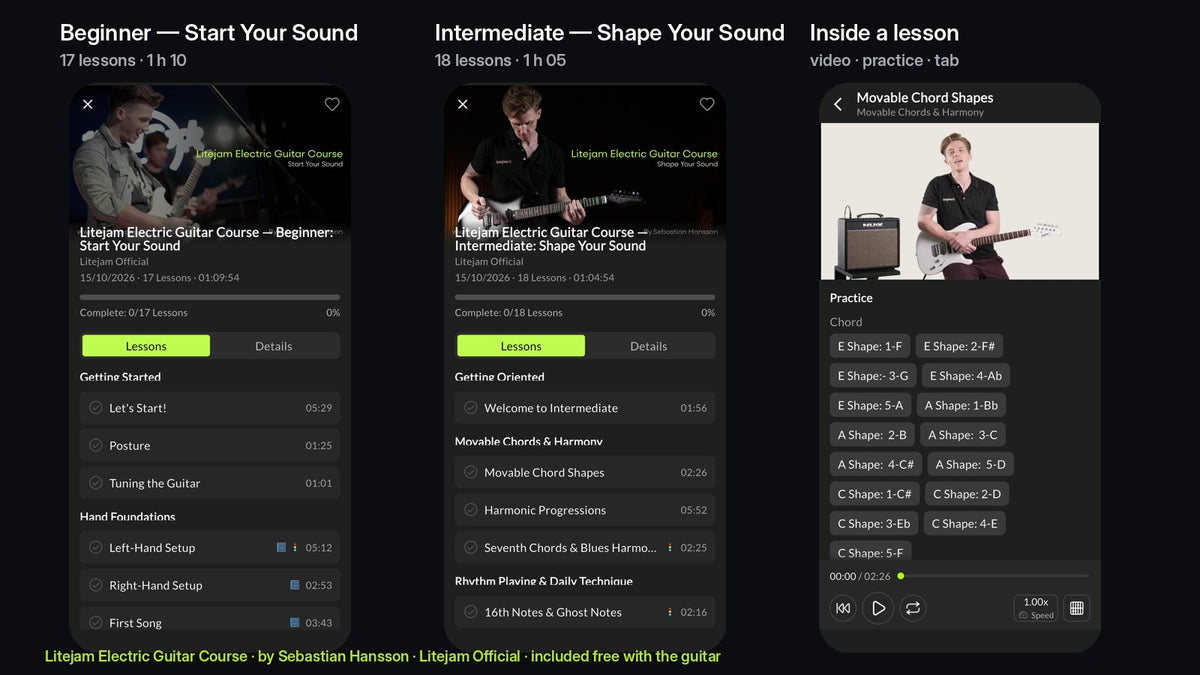This screenshot has height=675, width=1200.
Task: Click the 'Hand Foundations' section heading
Action: pyautogui.click(x=128, y=517)
